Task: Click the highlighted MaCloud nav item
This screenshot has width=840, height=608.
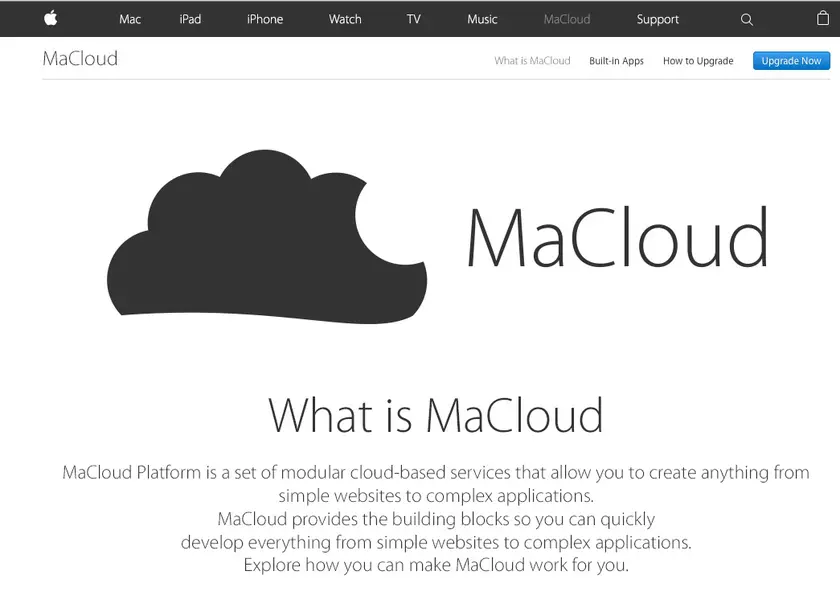Action: (566, 18)
